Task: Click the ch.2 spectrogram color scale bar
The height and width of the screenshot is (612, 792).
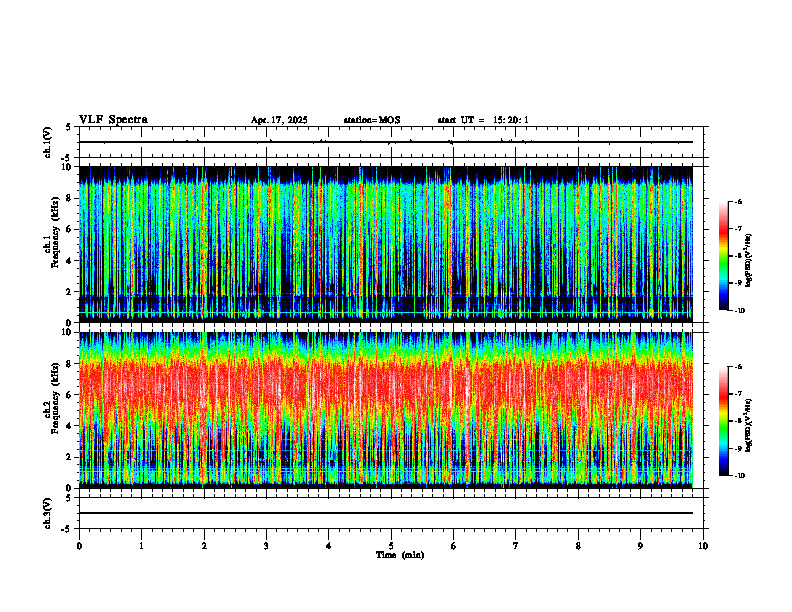Action: 723,421
